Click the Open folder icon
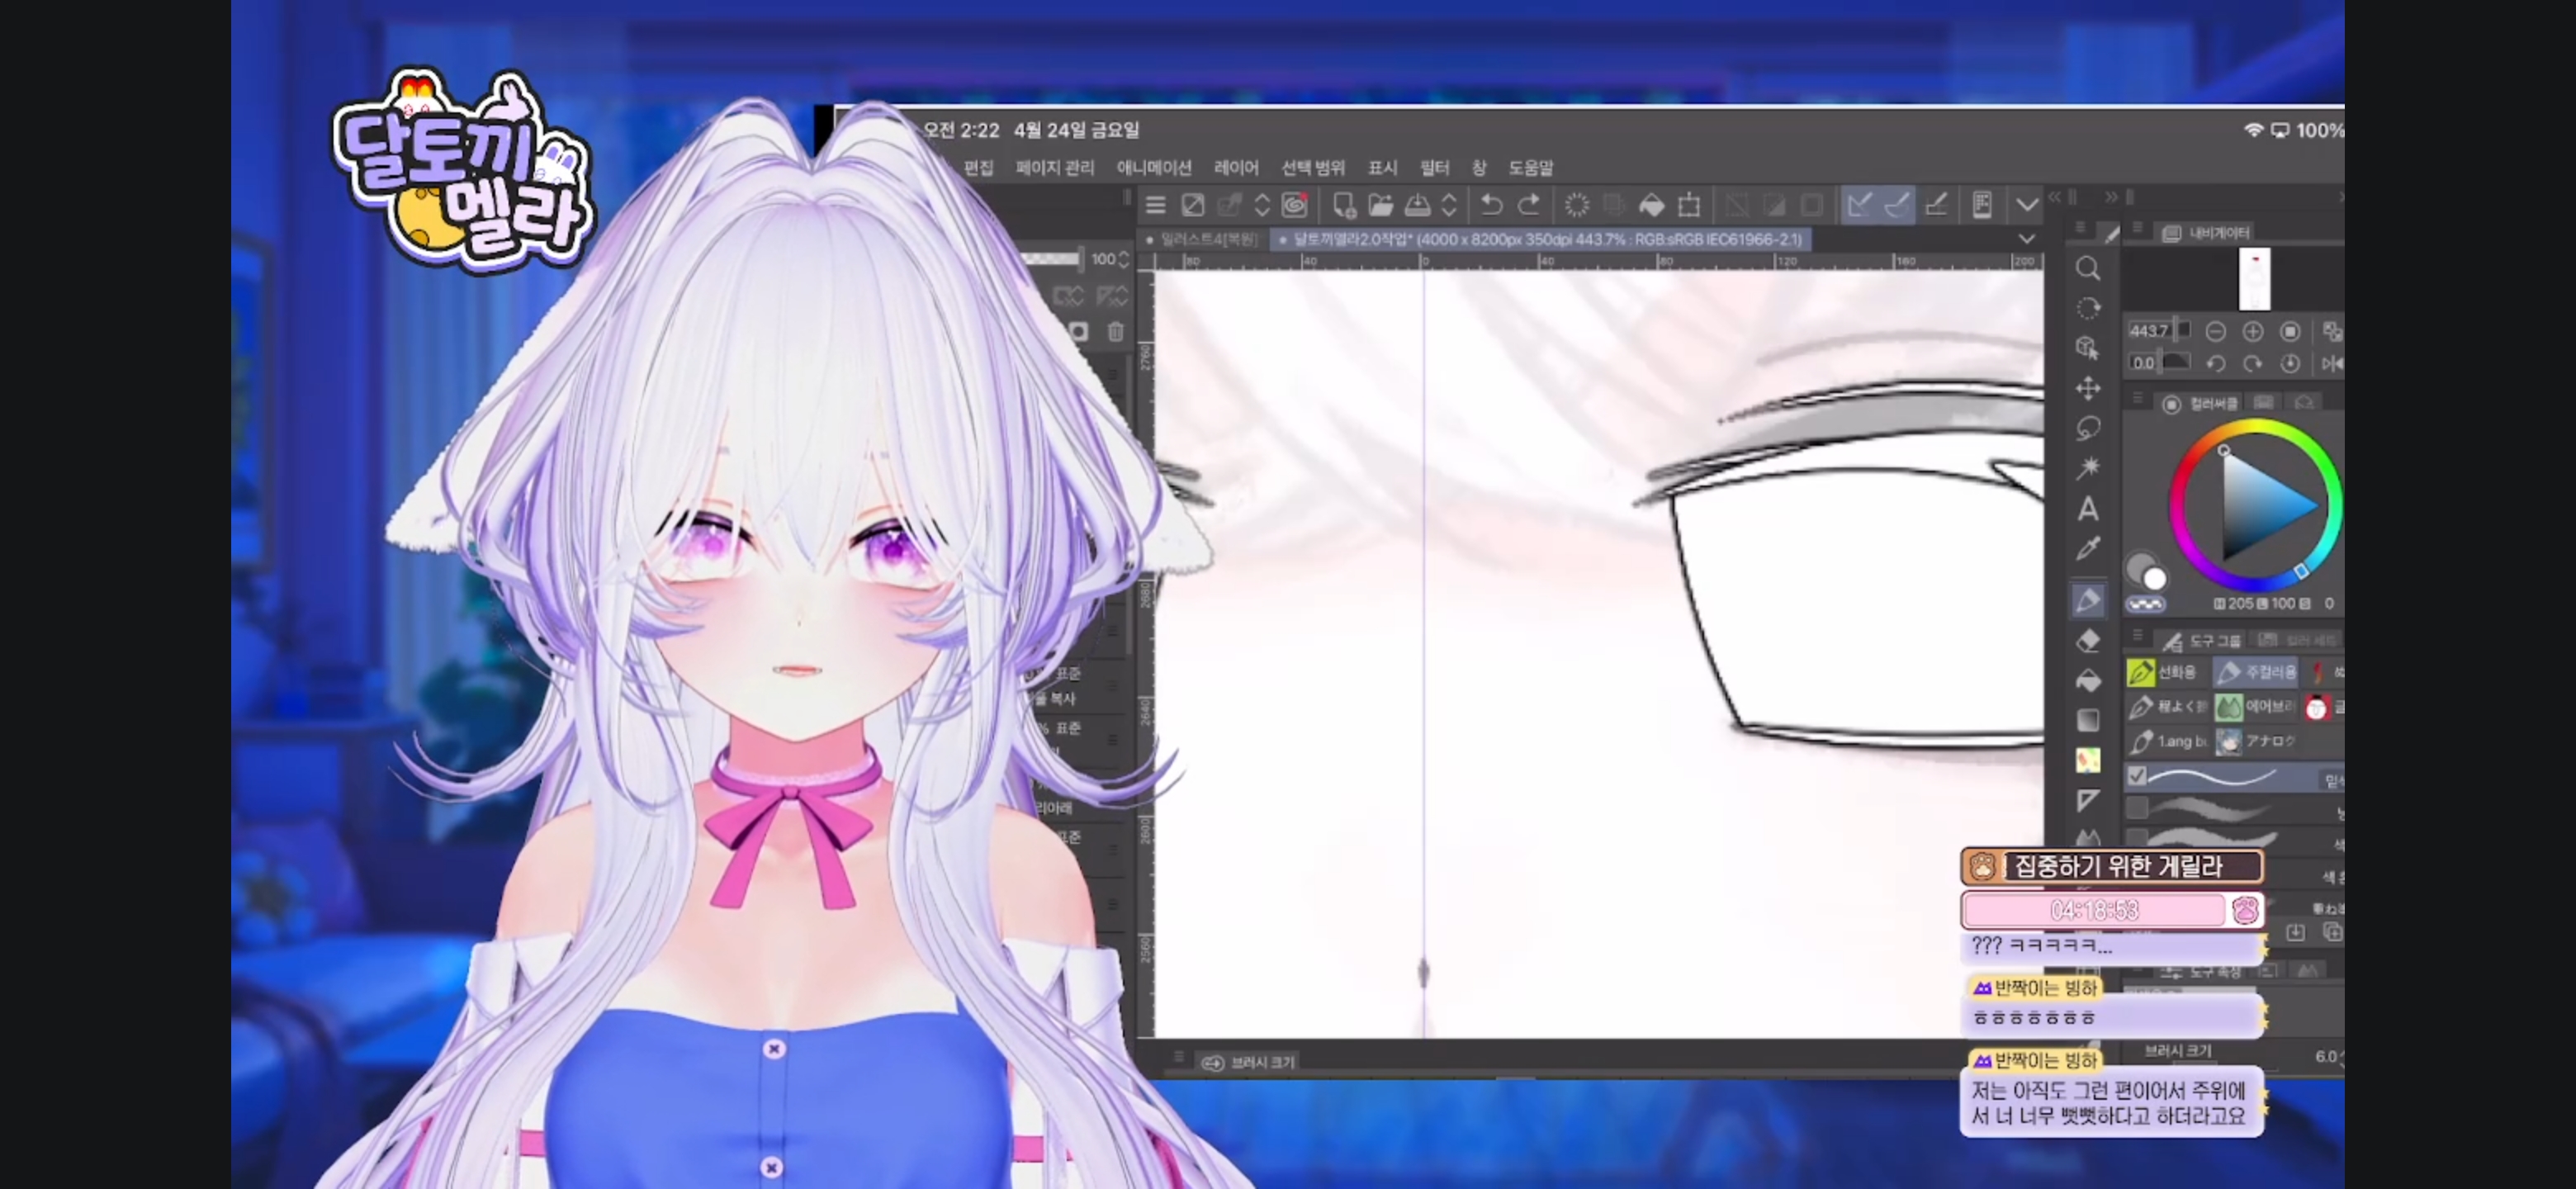 (1380, 206)
